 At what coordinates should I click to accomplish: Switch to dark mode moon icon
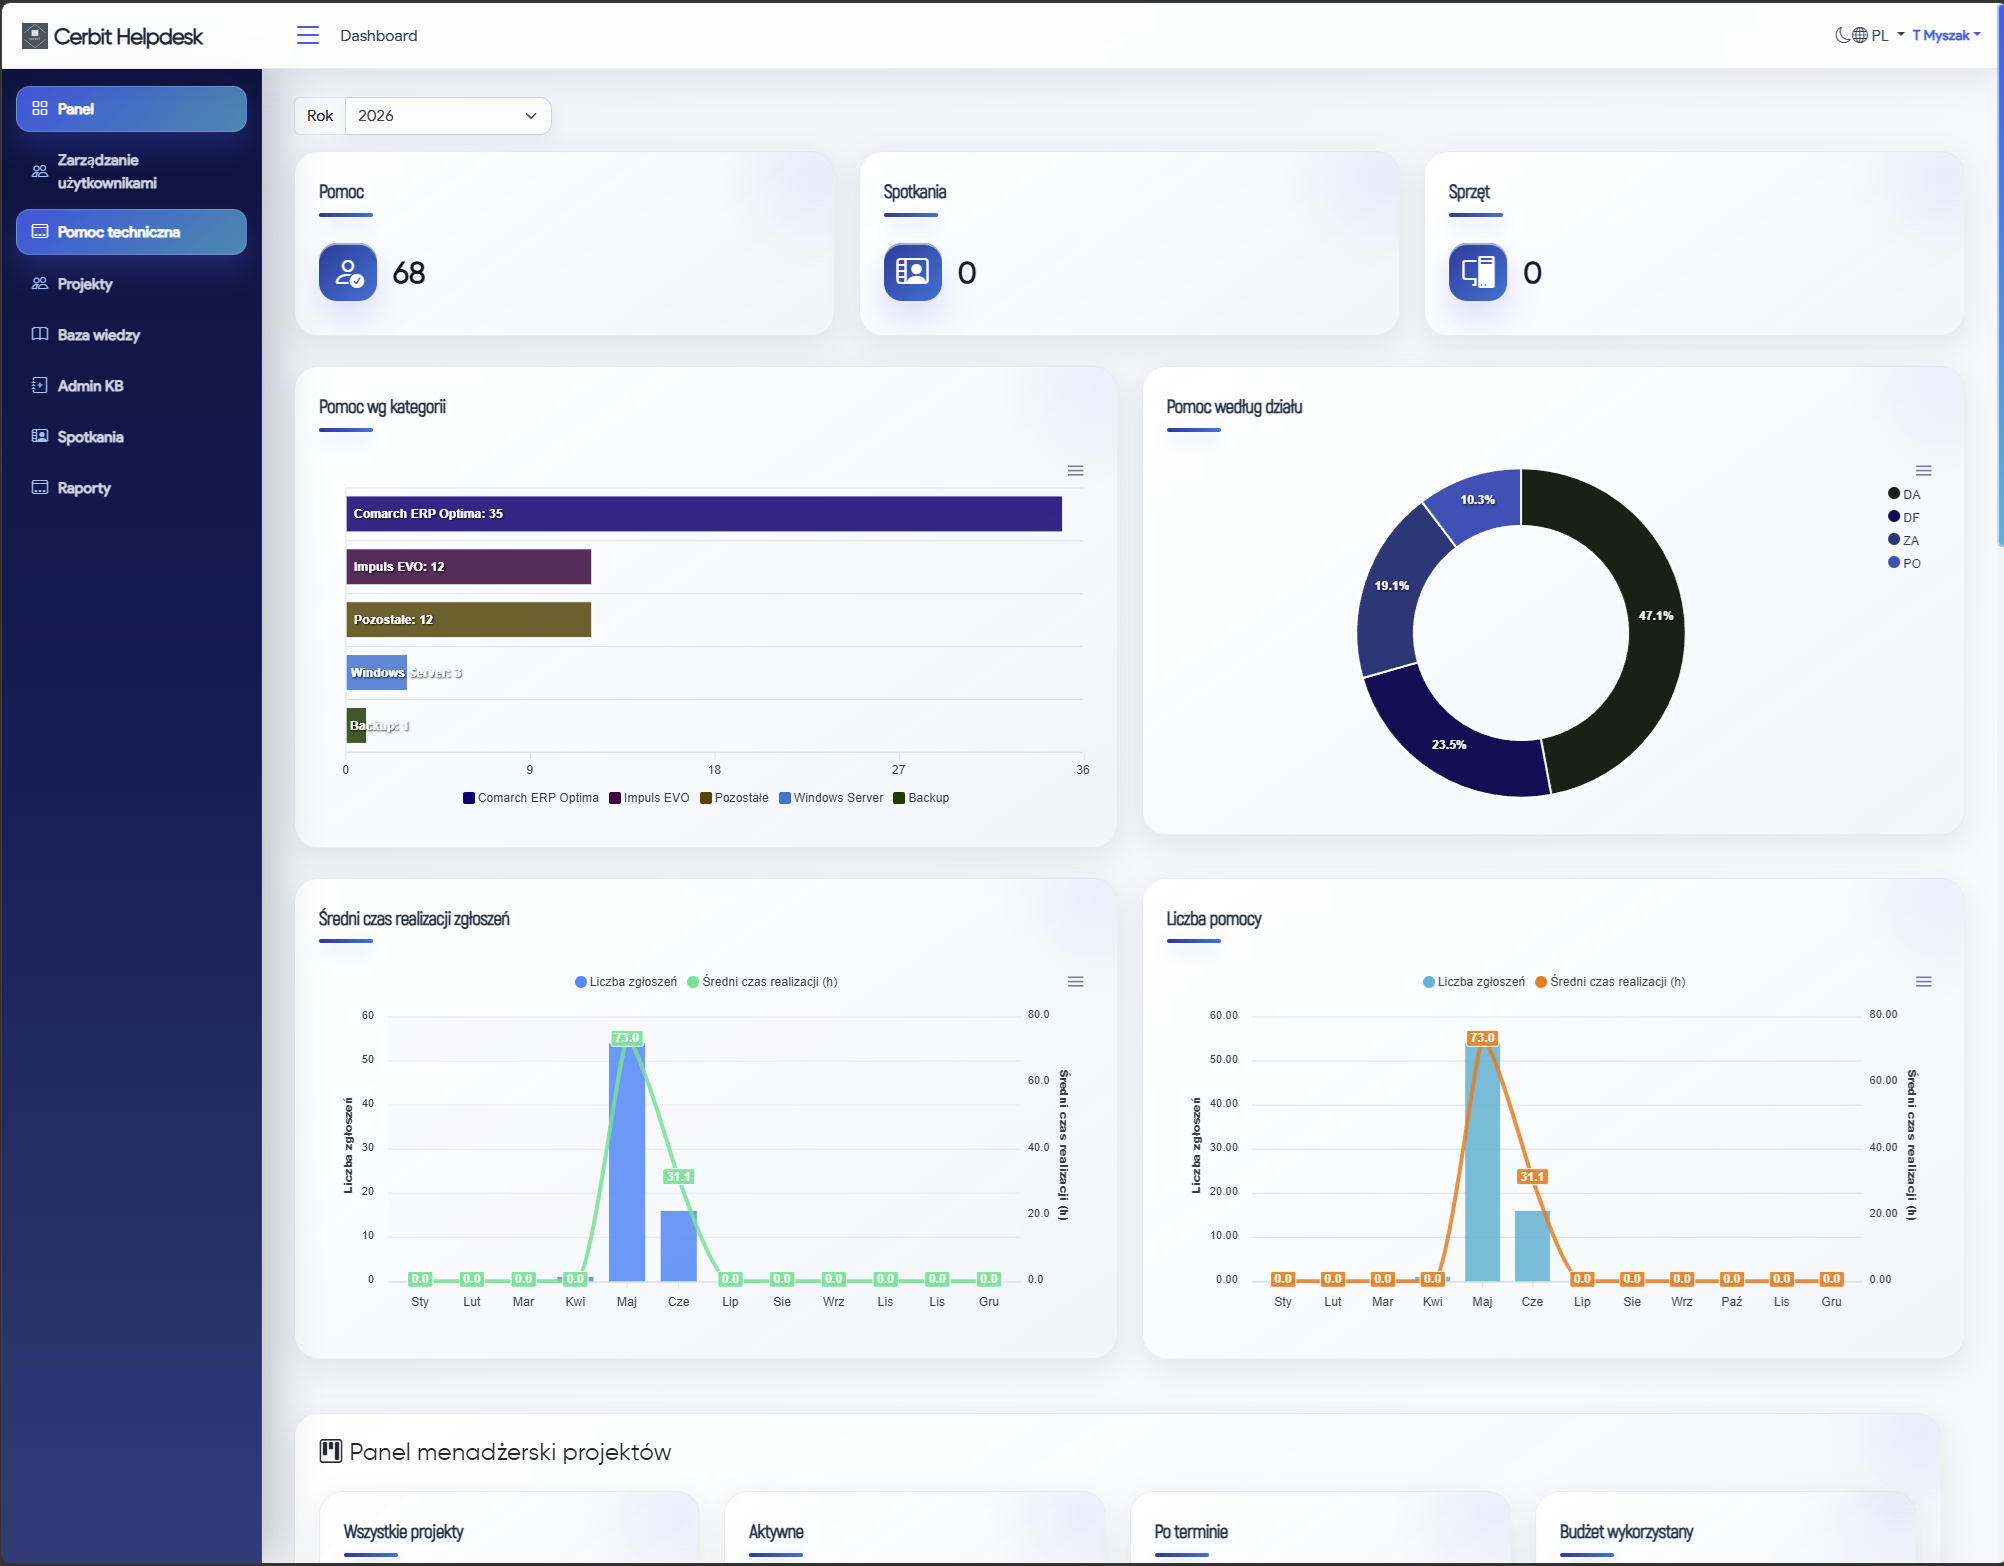[x=1842, y=35]
